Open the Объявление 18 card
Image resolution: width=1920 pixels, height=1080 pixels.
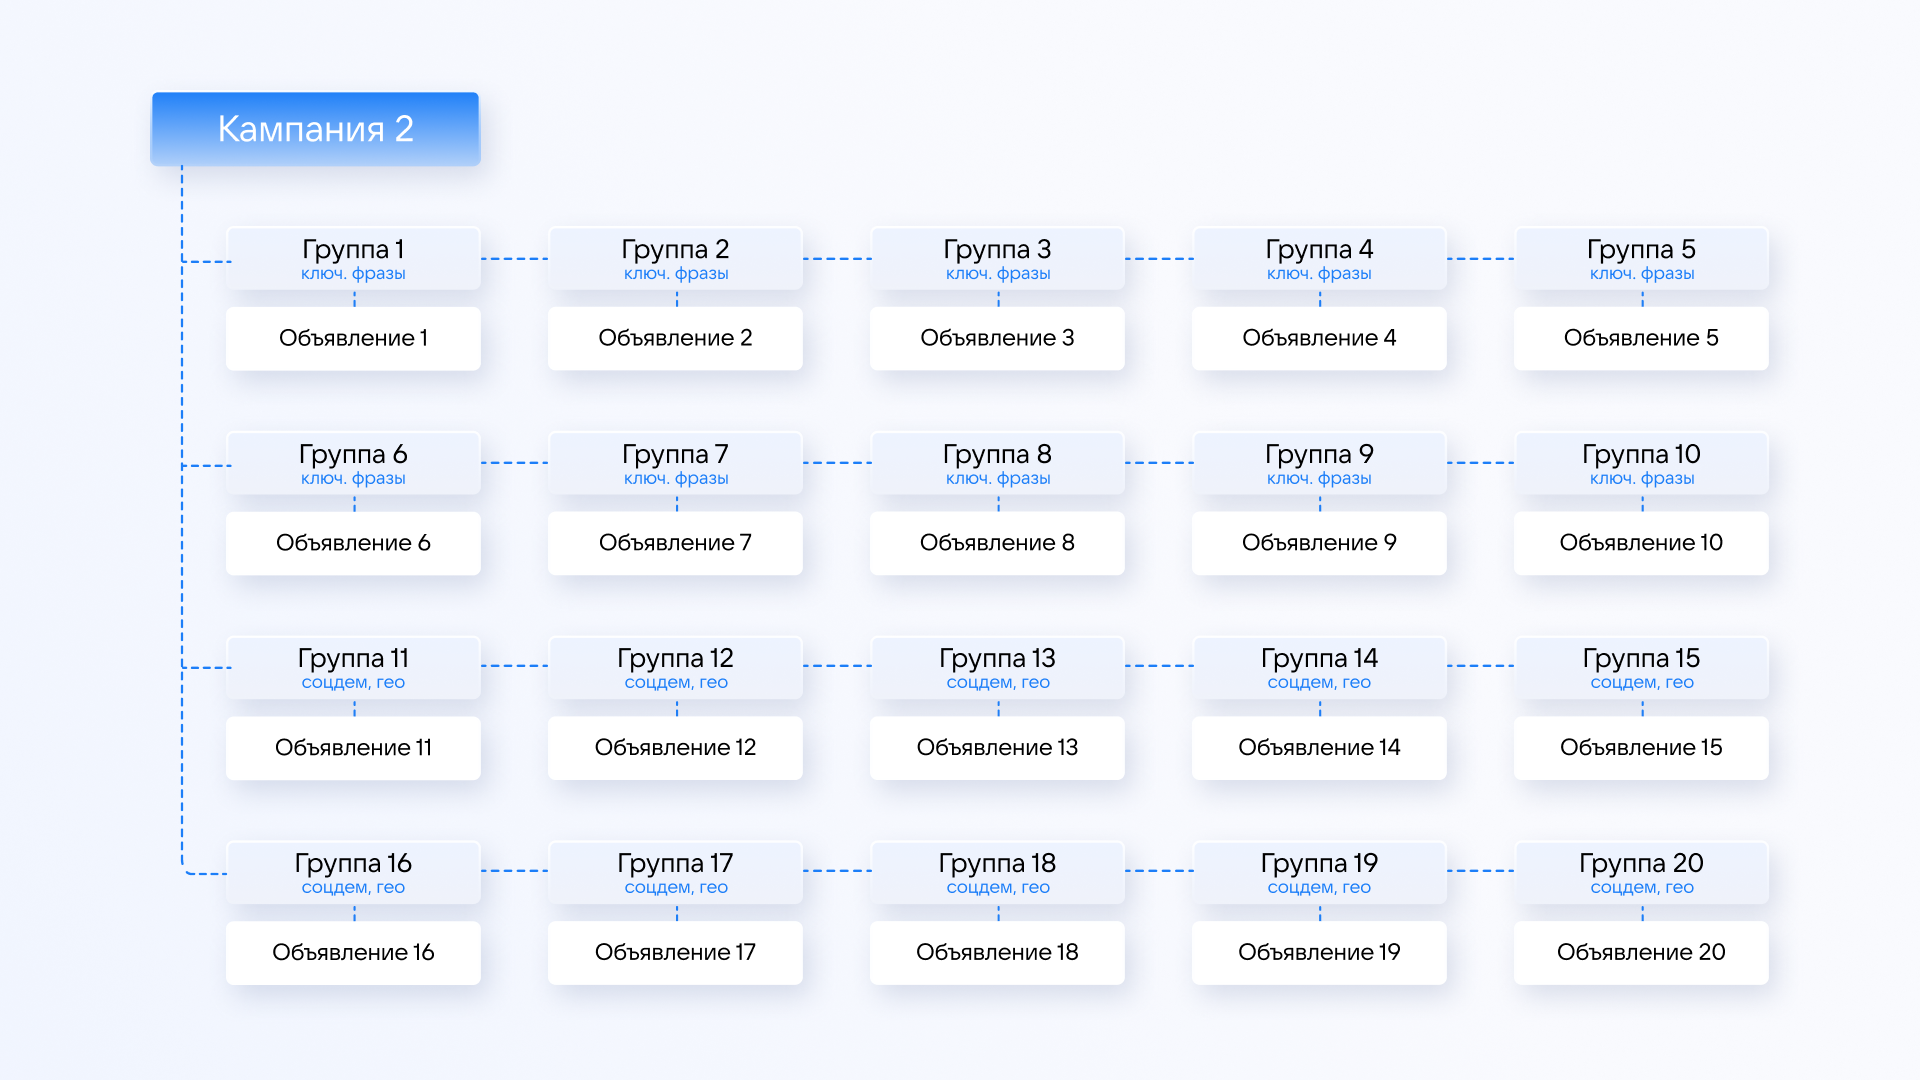tap(997, 953)
